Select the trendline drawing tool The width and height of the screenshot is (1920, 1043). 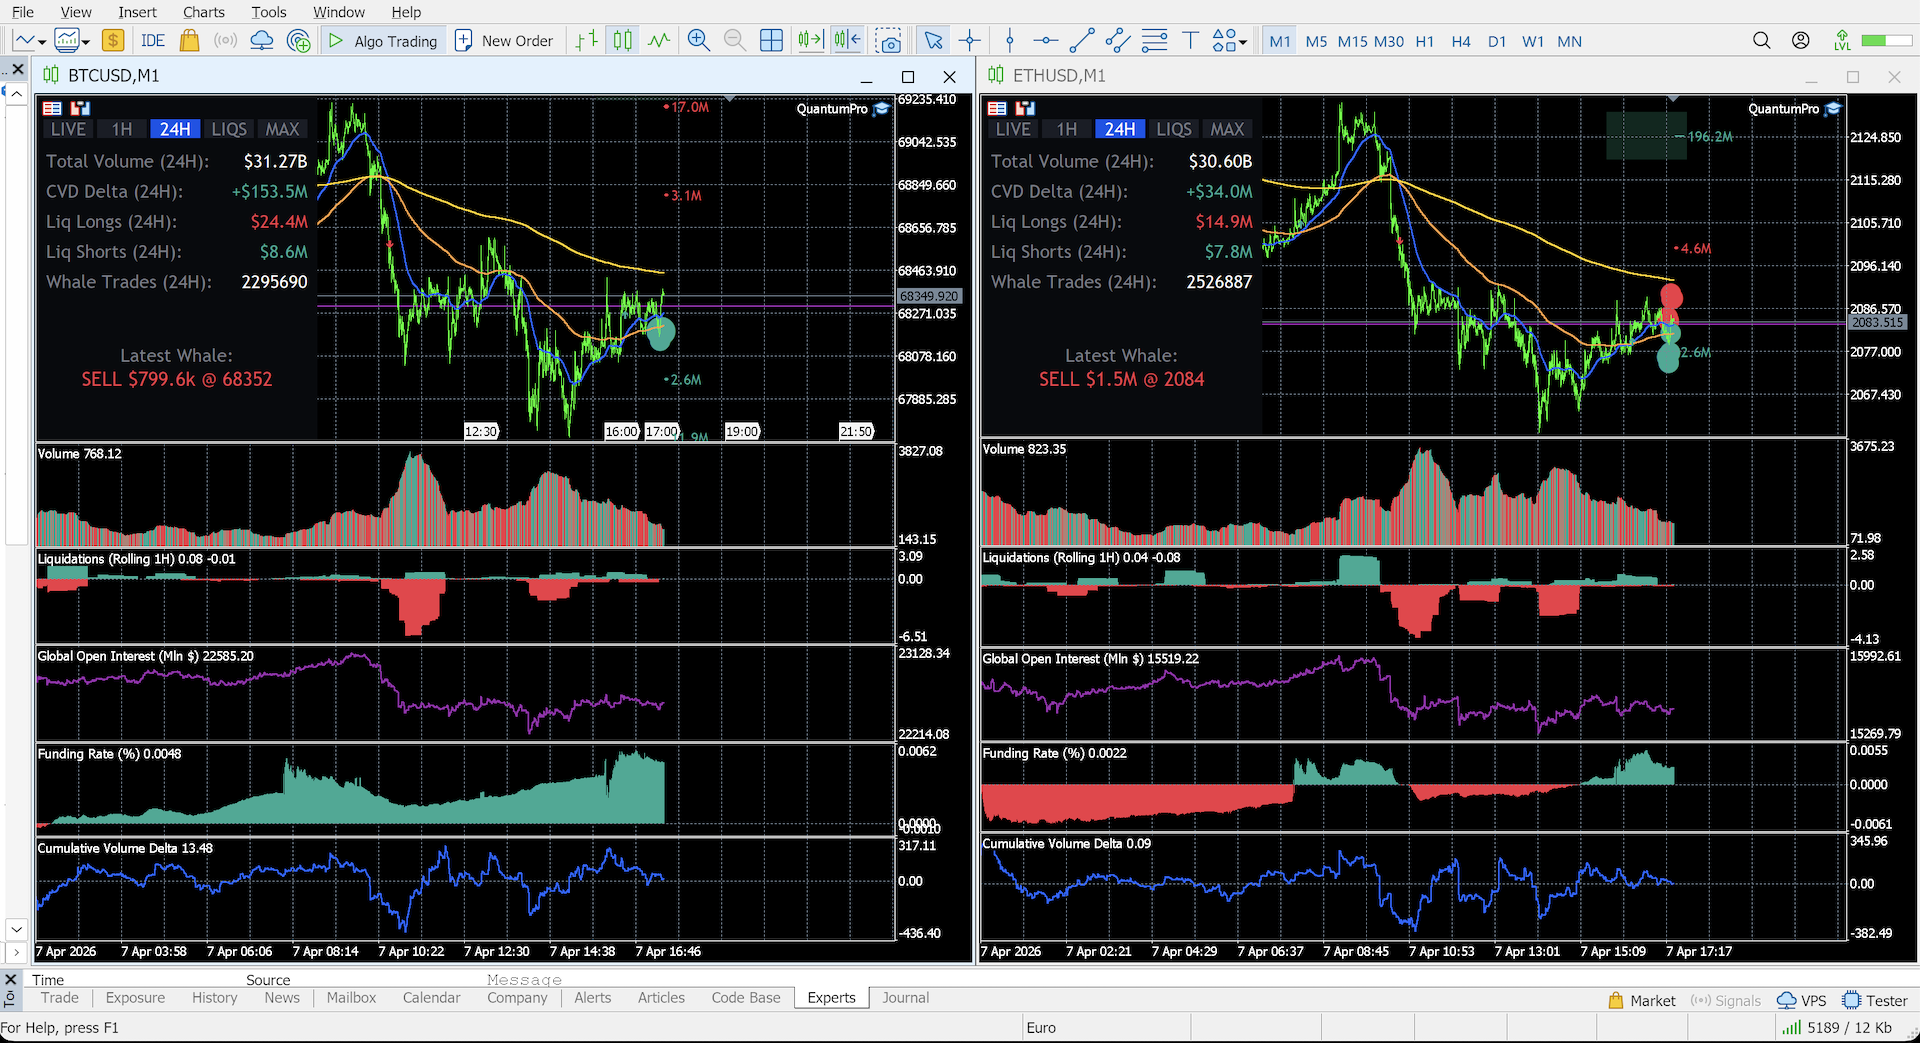(x=1081, y=41)
